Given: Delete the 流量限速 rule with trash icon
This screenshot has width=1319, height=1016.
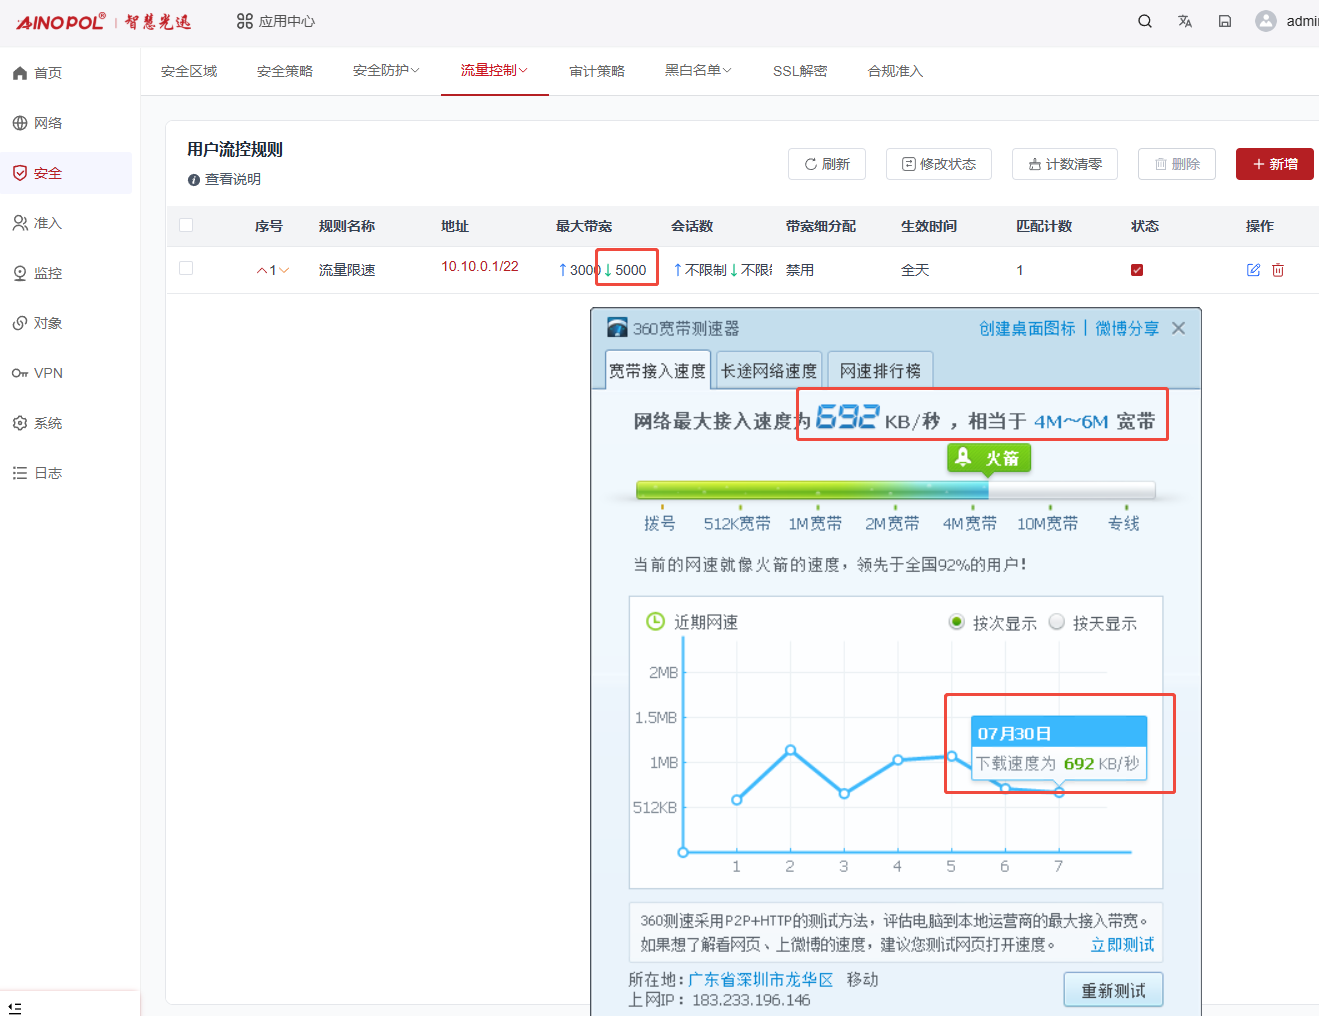Looking at the screenshot, I should [x=1278, y=270].
